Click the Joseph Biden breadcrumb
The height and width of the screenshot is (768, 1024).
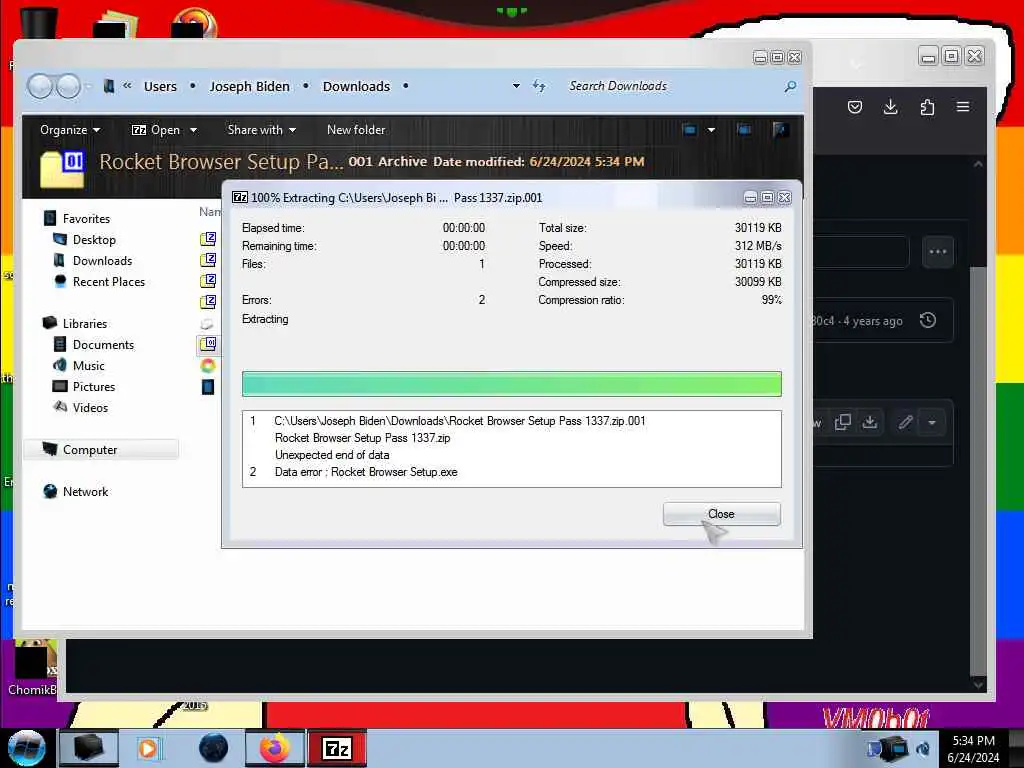tap(249, 86)
